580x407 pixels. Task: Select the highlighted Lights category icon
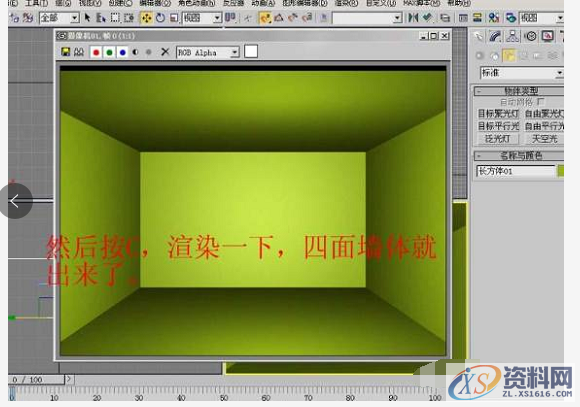[509, 56]
